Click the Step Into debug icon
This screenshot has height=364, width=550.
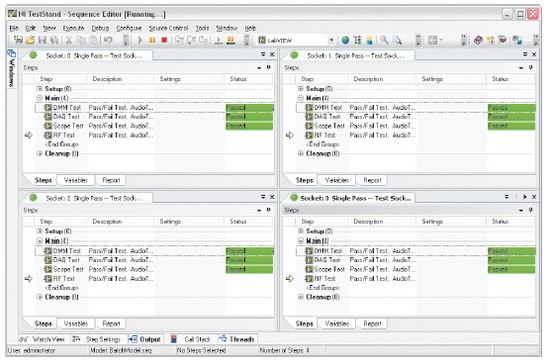(x=179, y=40)
